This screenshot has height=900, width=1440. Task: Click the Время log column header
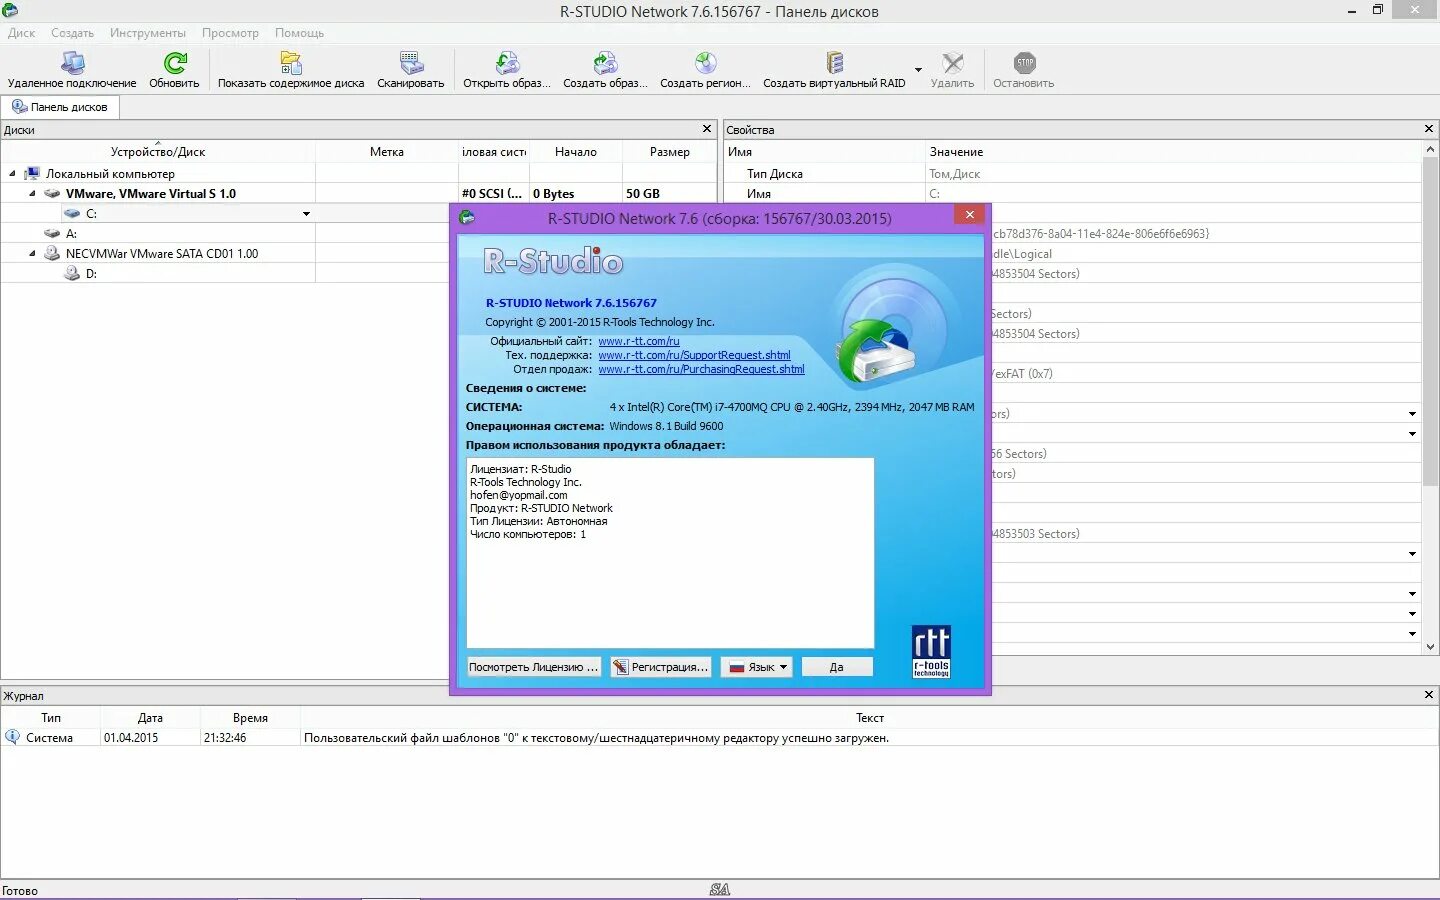point(250,718)
